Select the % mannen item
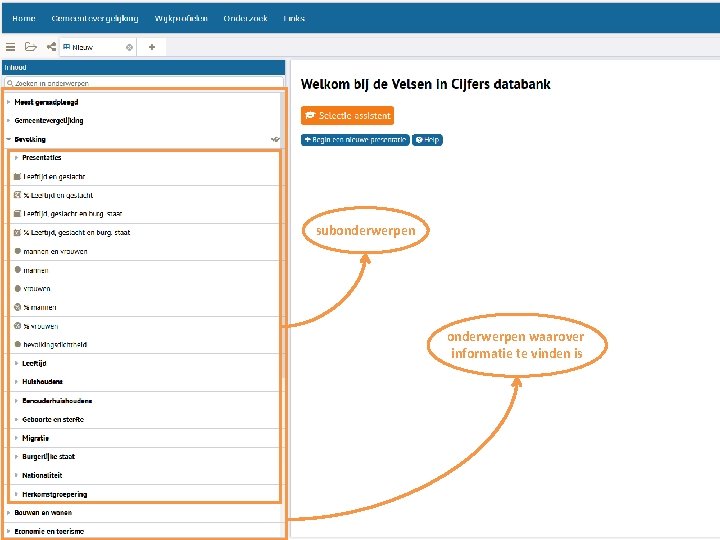The image size is (720, 540). [40, 307]
